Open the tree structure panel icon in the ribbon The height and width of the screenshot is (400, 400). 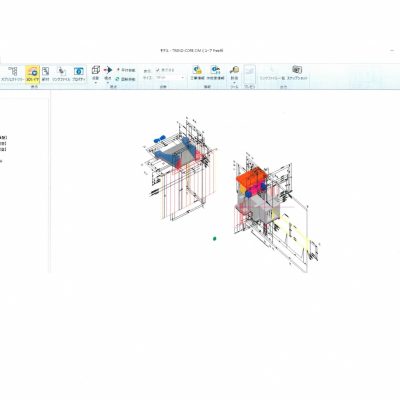click(x=12, y=74)
